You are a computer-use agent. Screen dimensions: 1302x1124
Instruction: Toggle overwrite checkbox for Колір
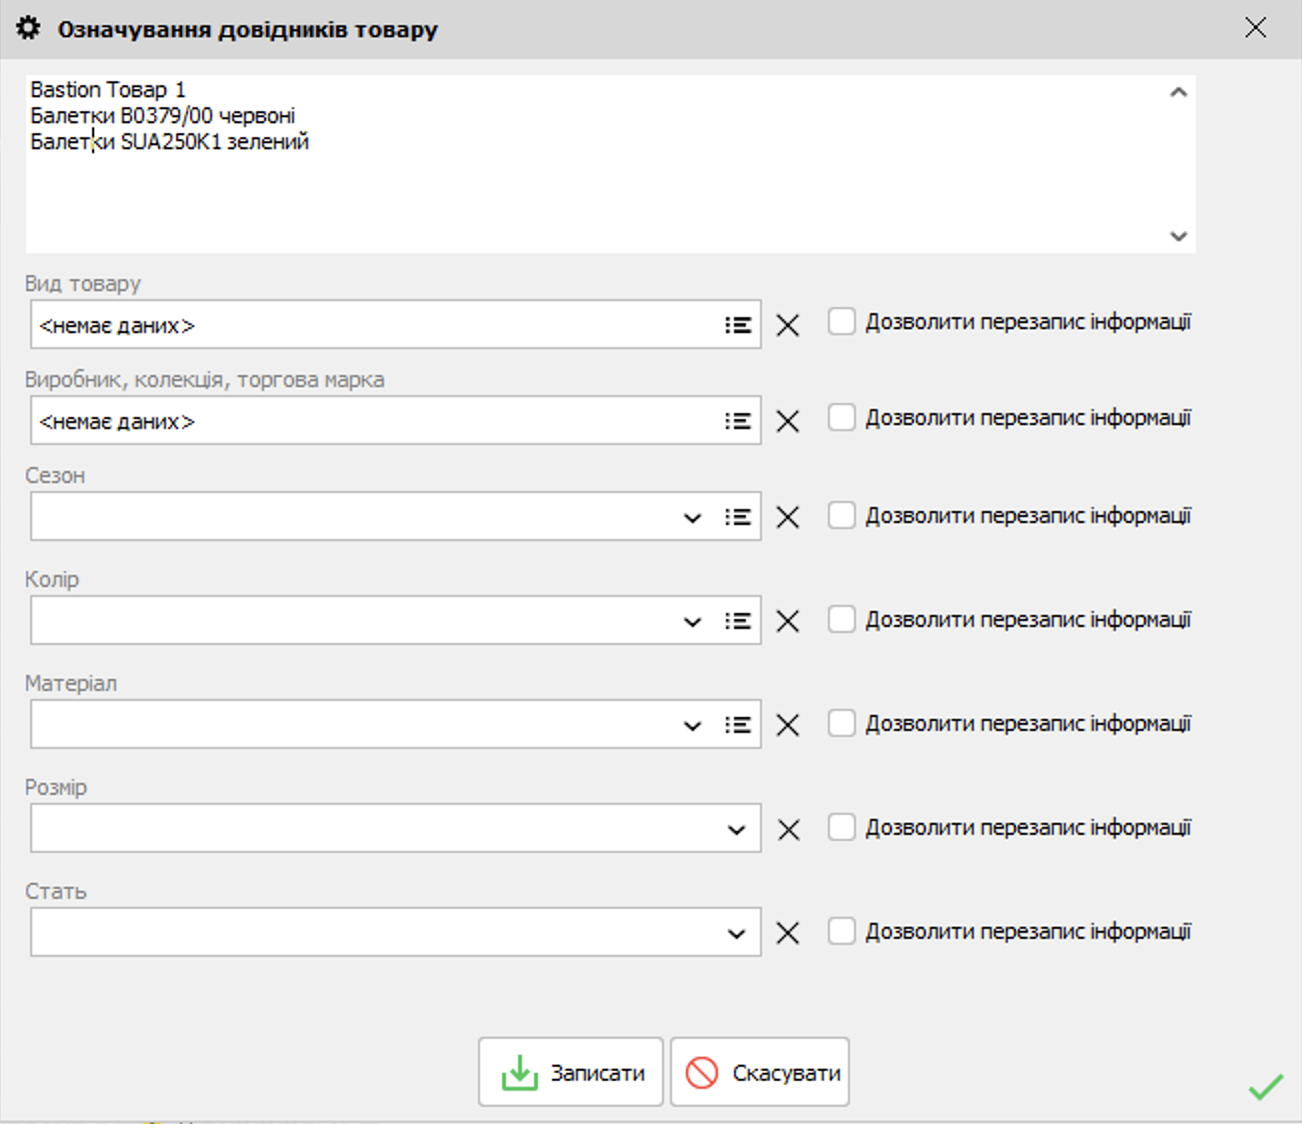click(x=842, y=620)
